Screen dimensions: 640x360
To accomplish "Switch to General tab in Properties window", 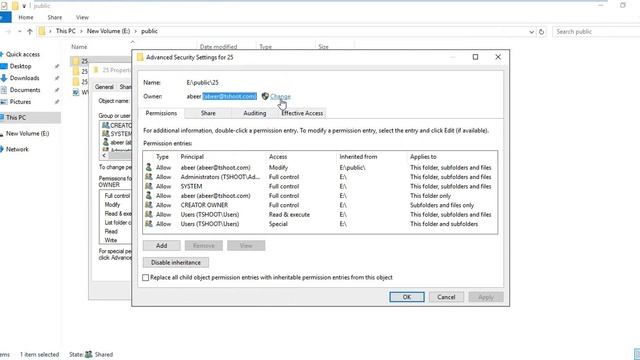I will coord(104,87).
